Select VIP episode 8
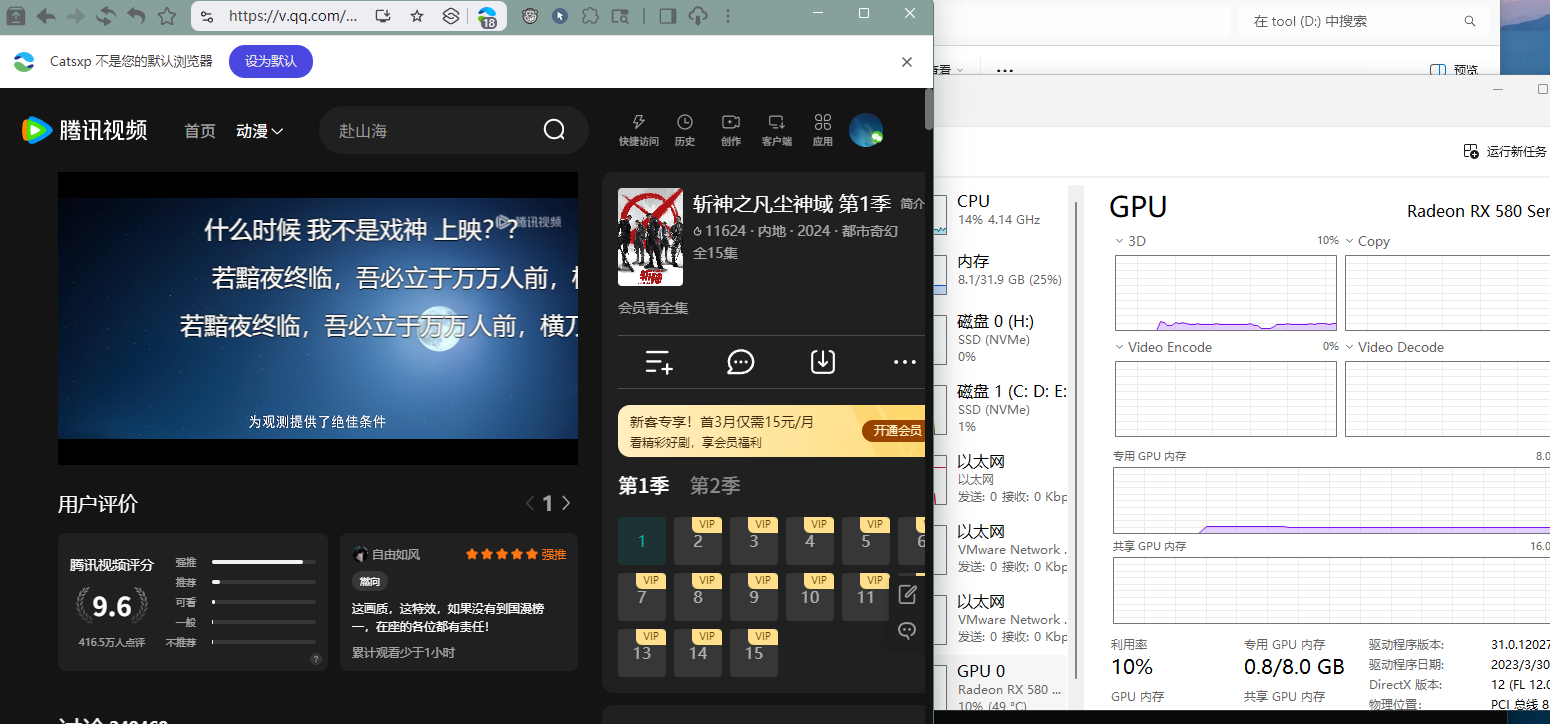 tap(698, 597)
